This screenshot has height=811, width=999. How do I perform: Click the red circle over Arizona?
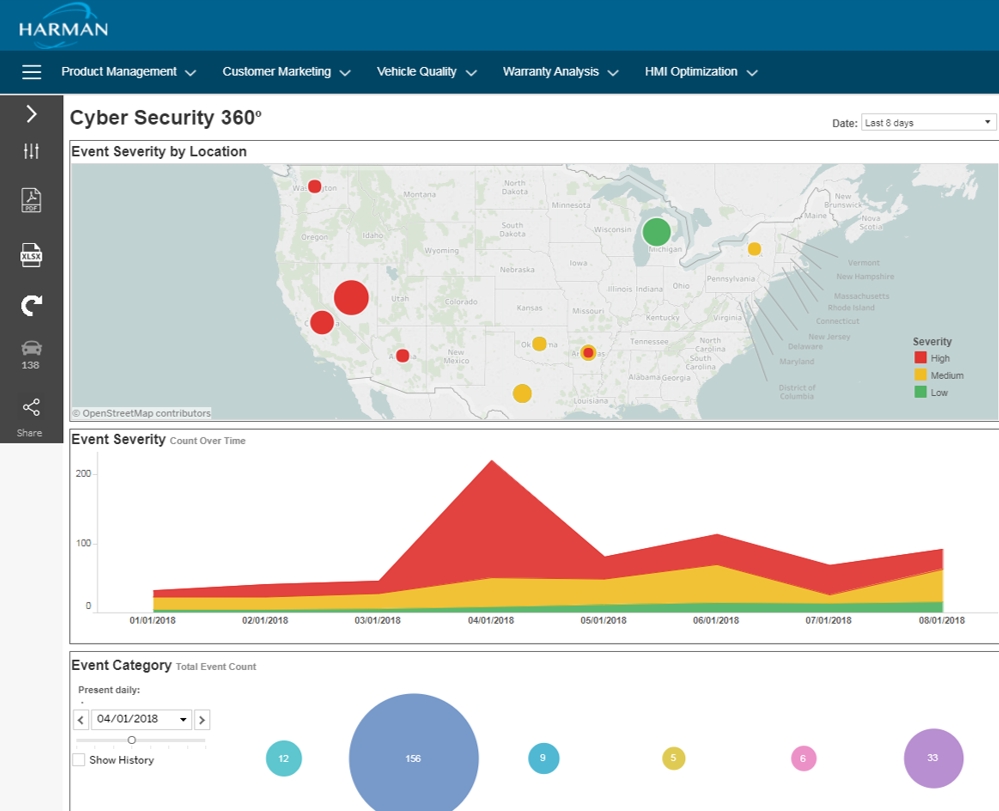coord(403,355)
